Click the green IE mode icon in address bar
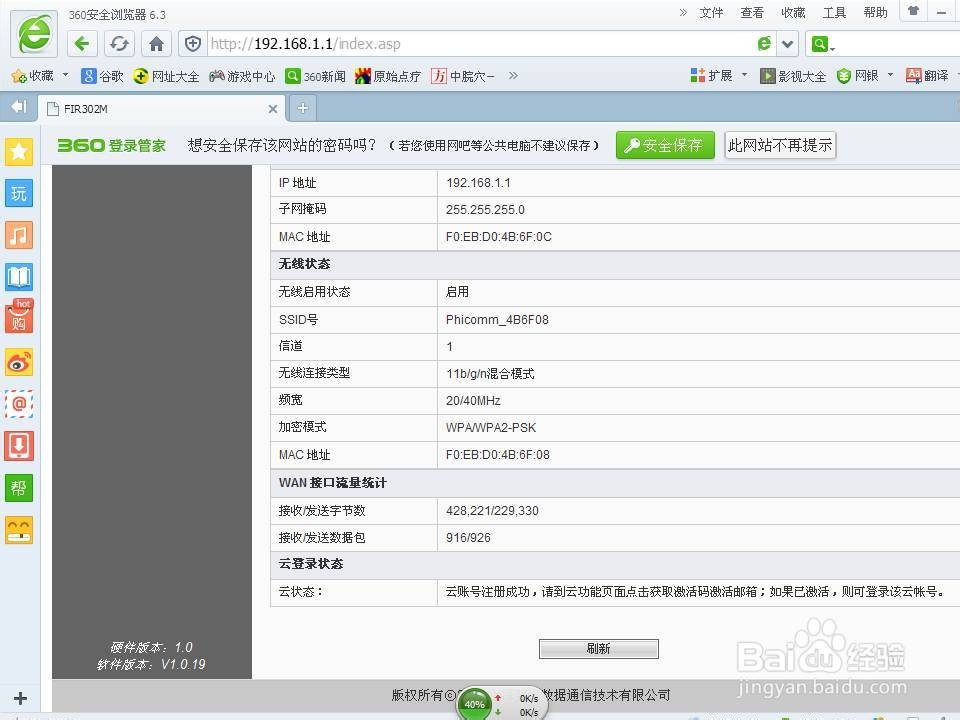 coord(764,43)
